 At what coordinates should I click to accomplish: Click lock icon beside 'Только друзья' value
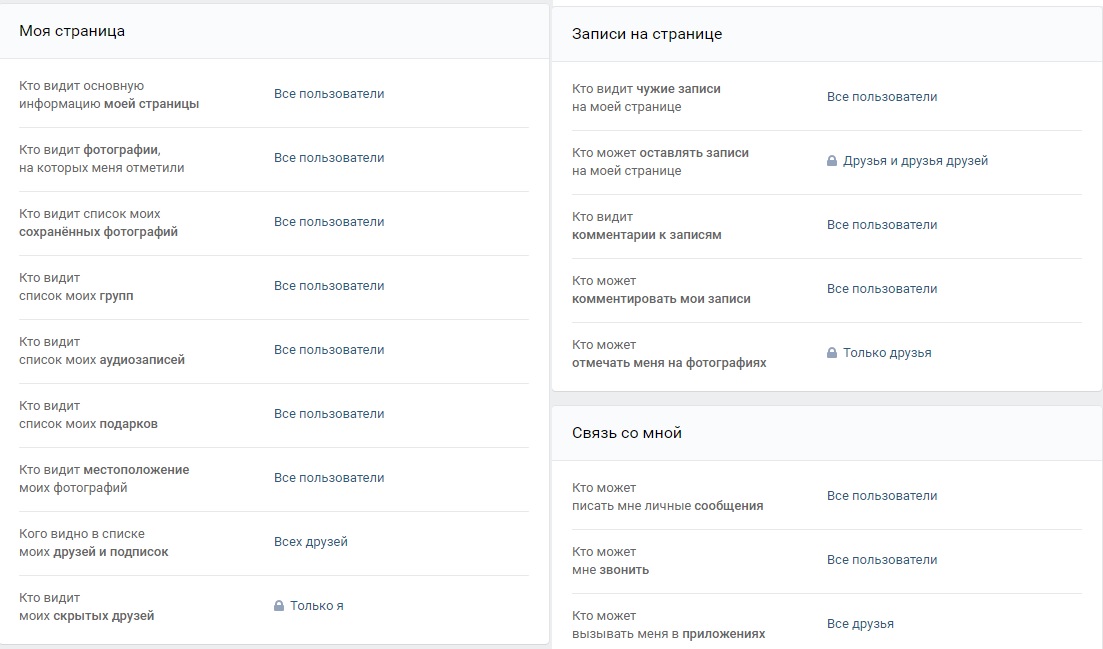pyautogui.click(x=832, y=353)
